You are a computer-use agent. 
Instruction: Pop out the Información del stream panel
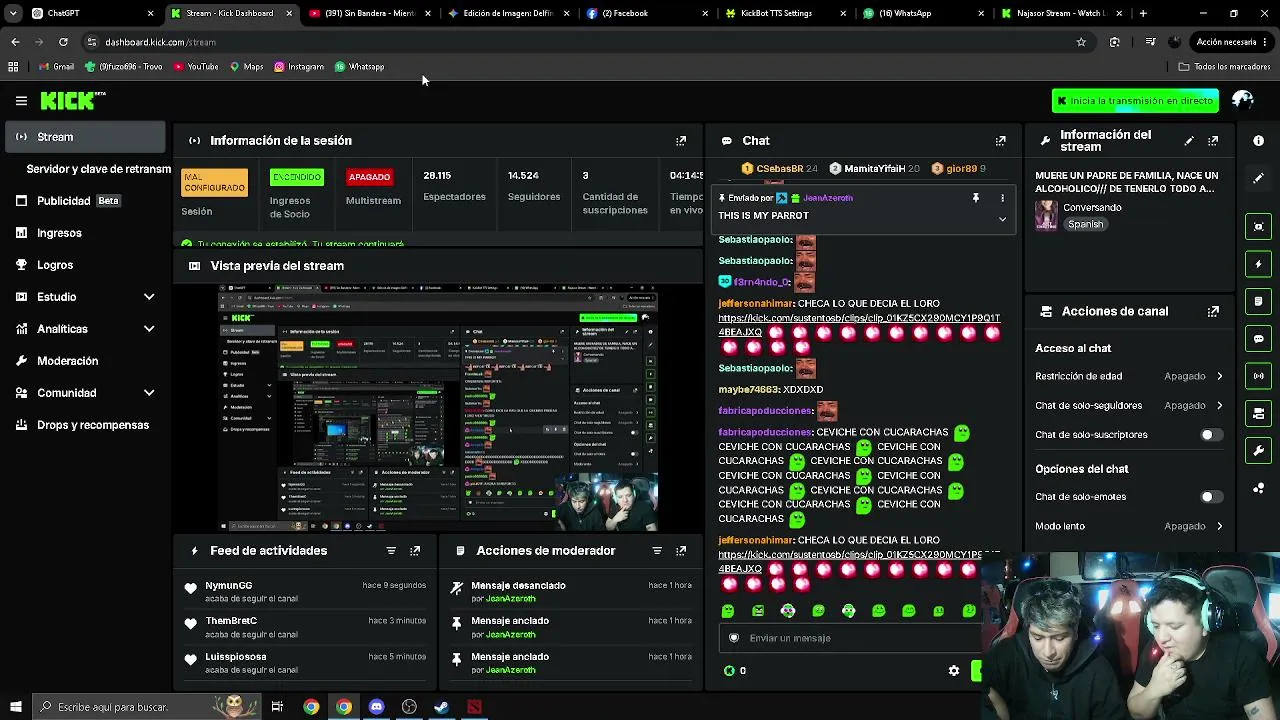point(1213,141)
